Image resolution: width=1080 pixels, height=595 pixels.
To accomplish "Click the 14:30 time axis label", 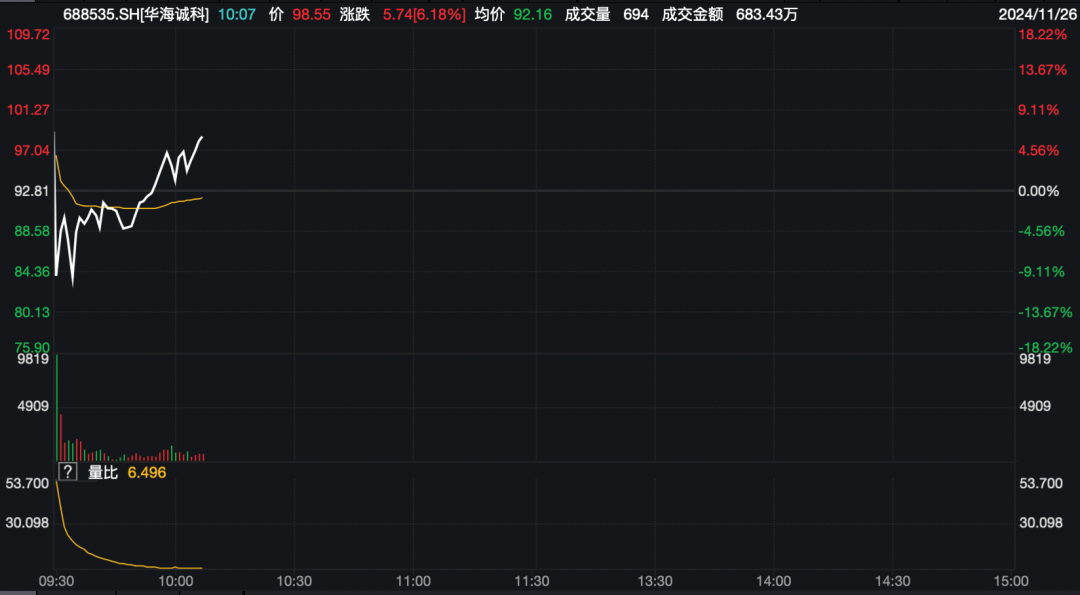I will 893,581.
